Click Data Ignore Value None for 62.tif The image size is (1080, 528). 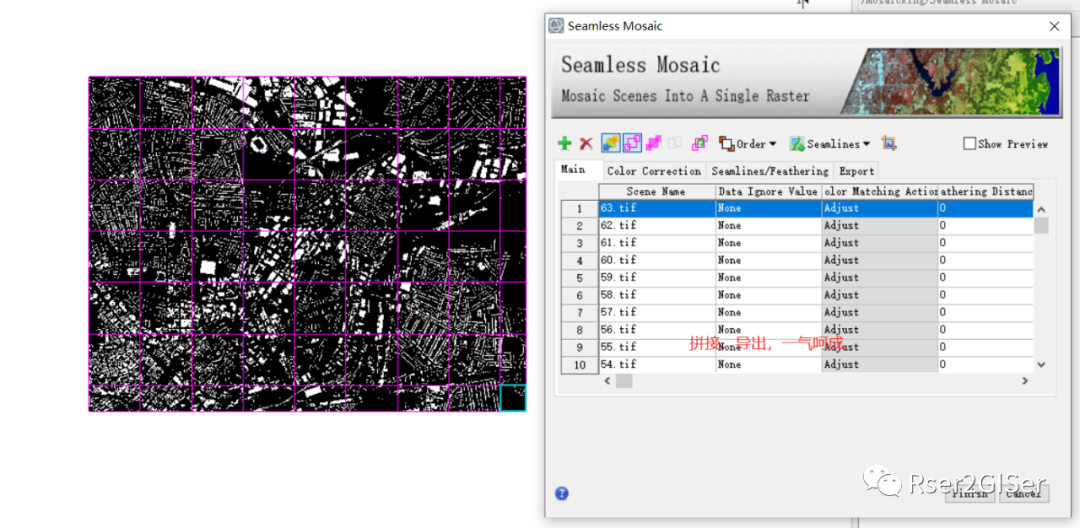coord(769,225)
